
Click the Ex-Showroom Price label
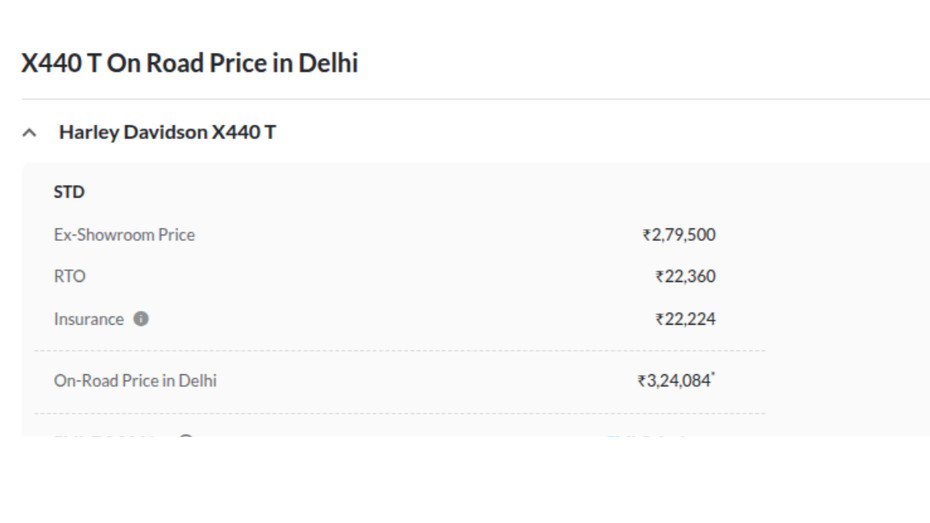coord(124,235)
